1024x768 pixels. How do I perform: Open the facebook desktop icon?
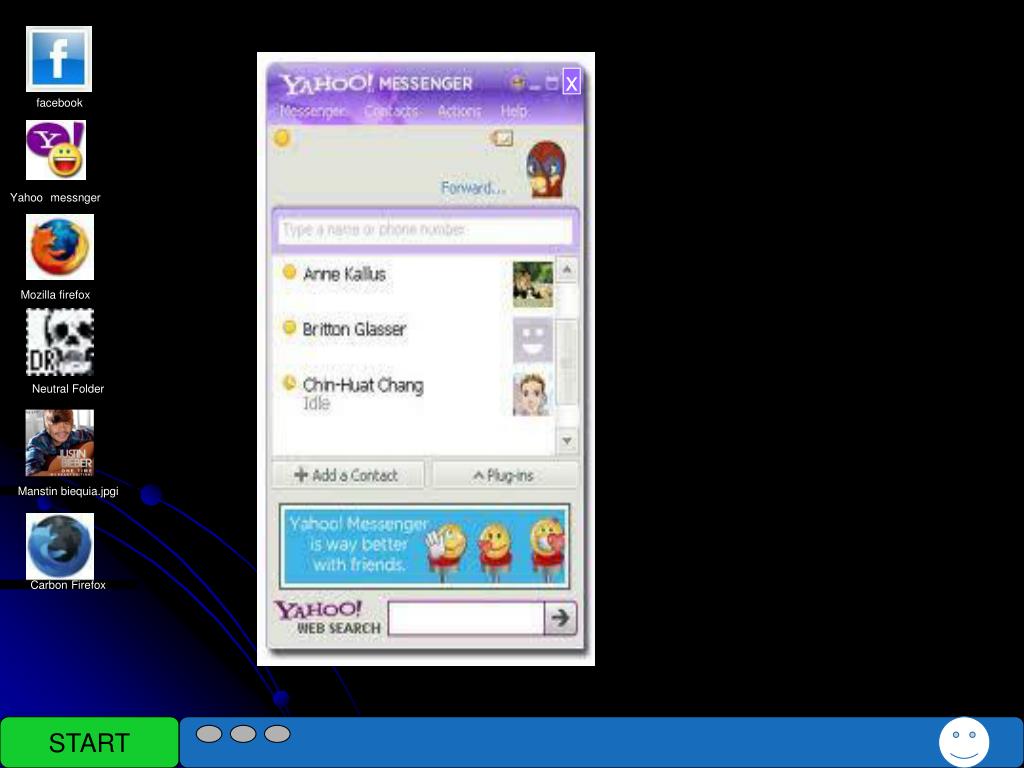coord(59,59)
